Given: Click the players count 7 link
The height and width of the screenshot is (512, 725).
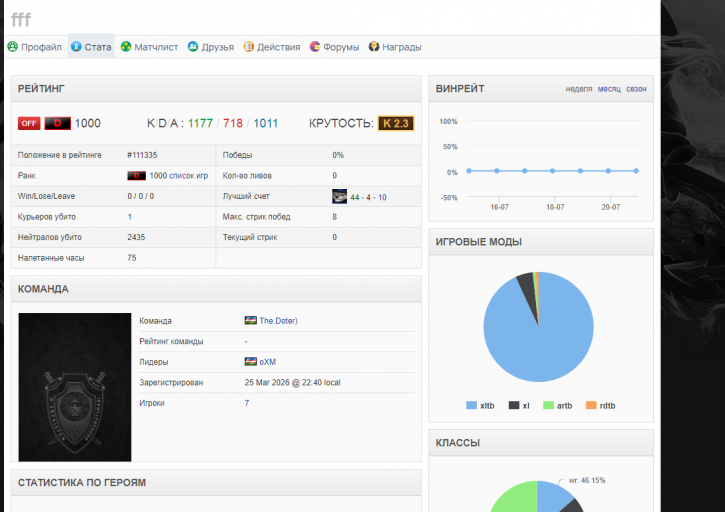Looking at the screenshot, I should click(x=247, y=403).
